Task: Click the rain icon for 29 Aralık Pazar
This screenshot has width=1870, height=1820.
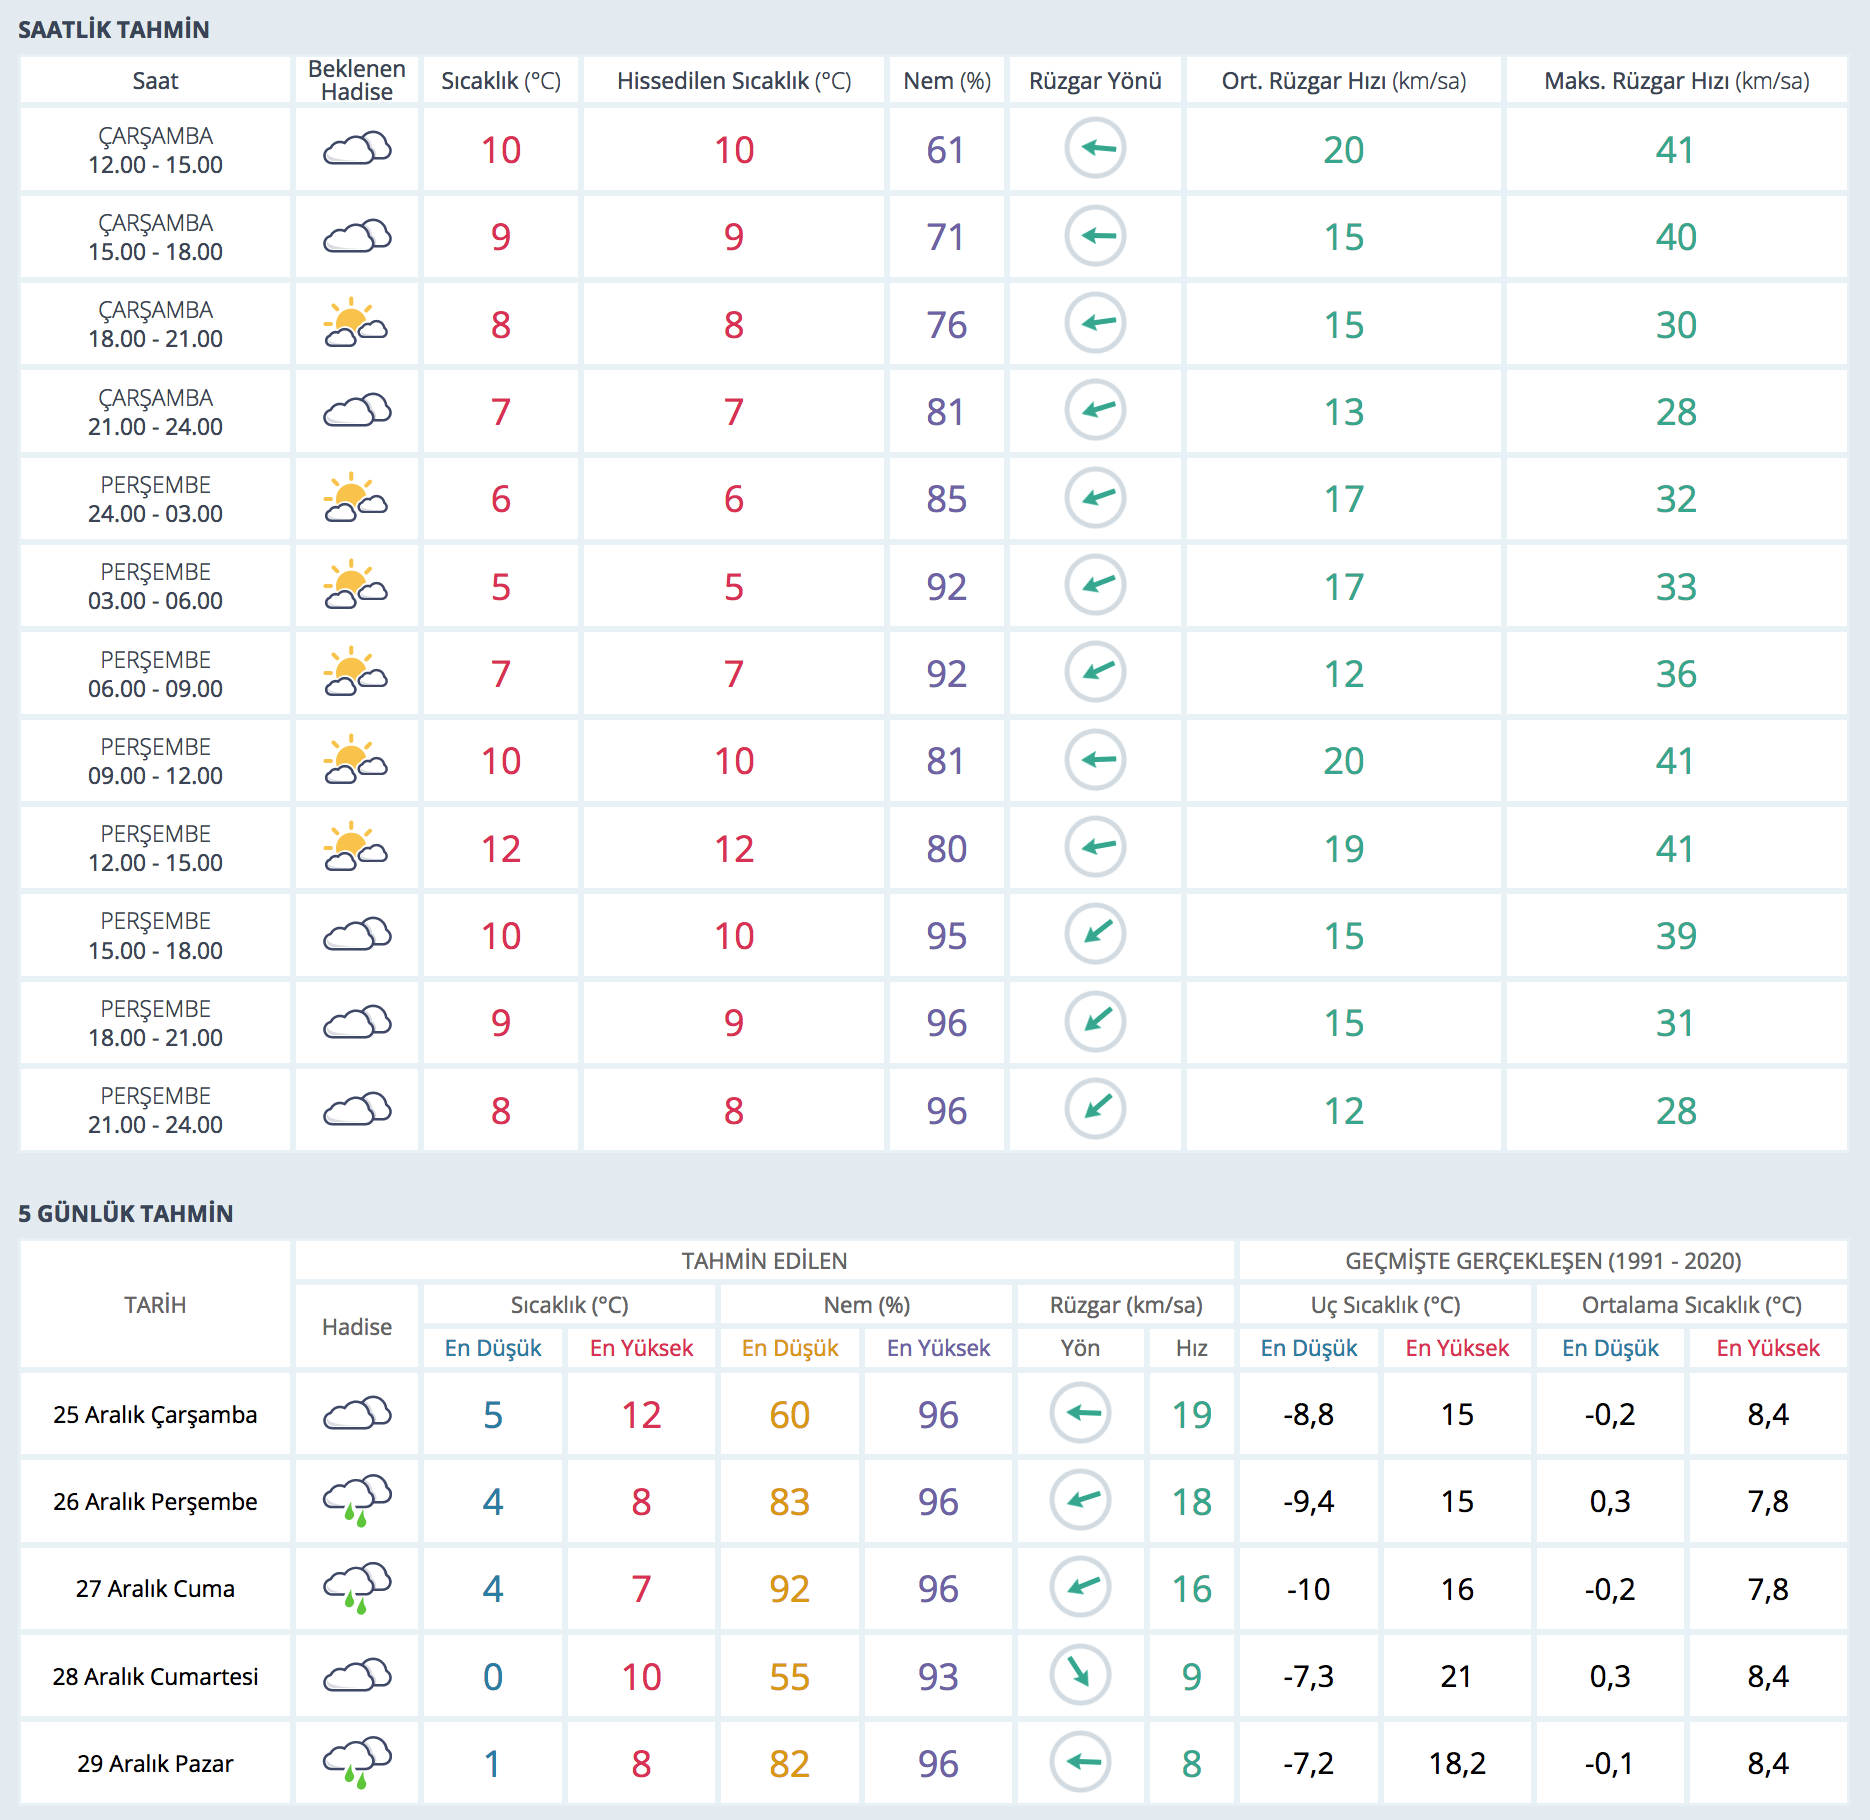Action: (x=356, y=1762)
